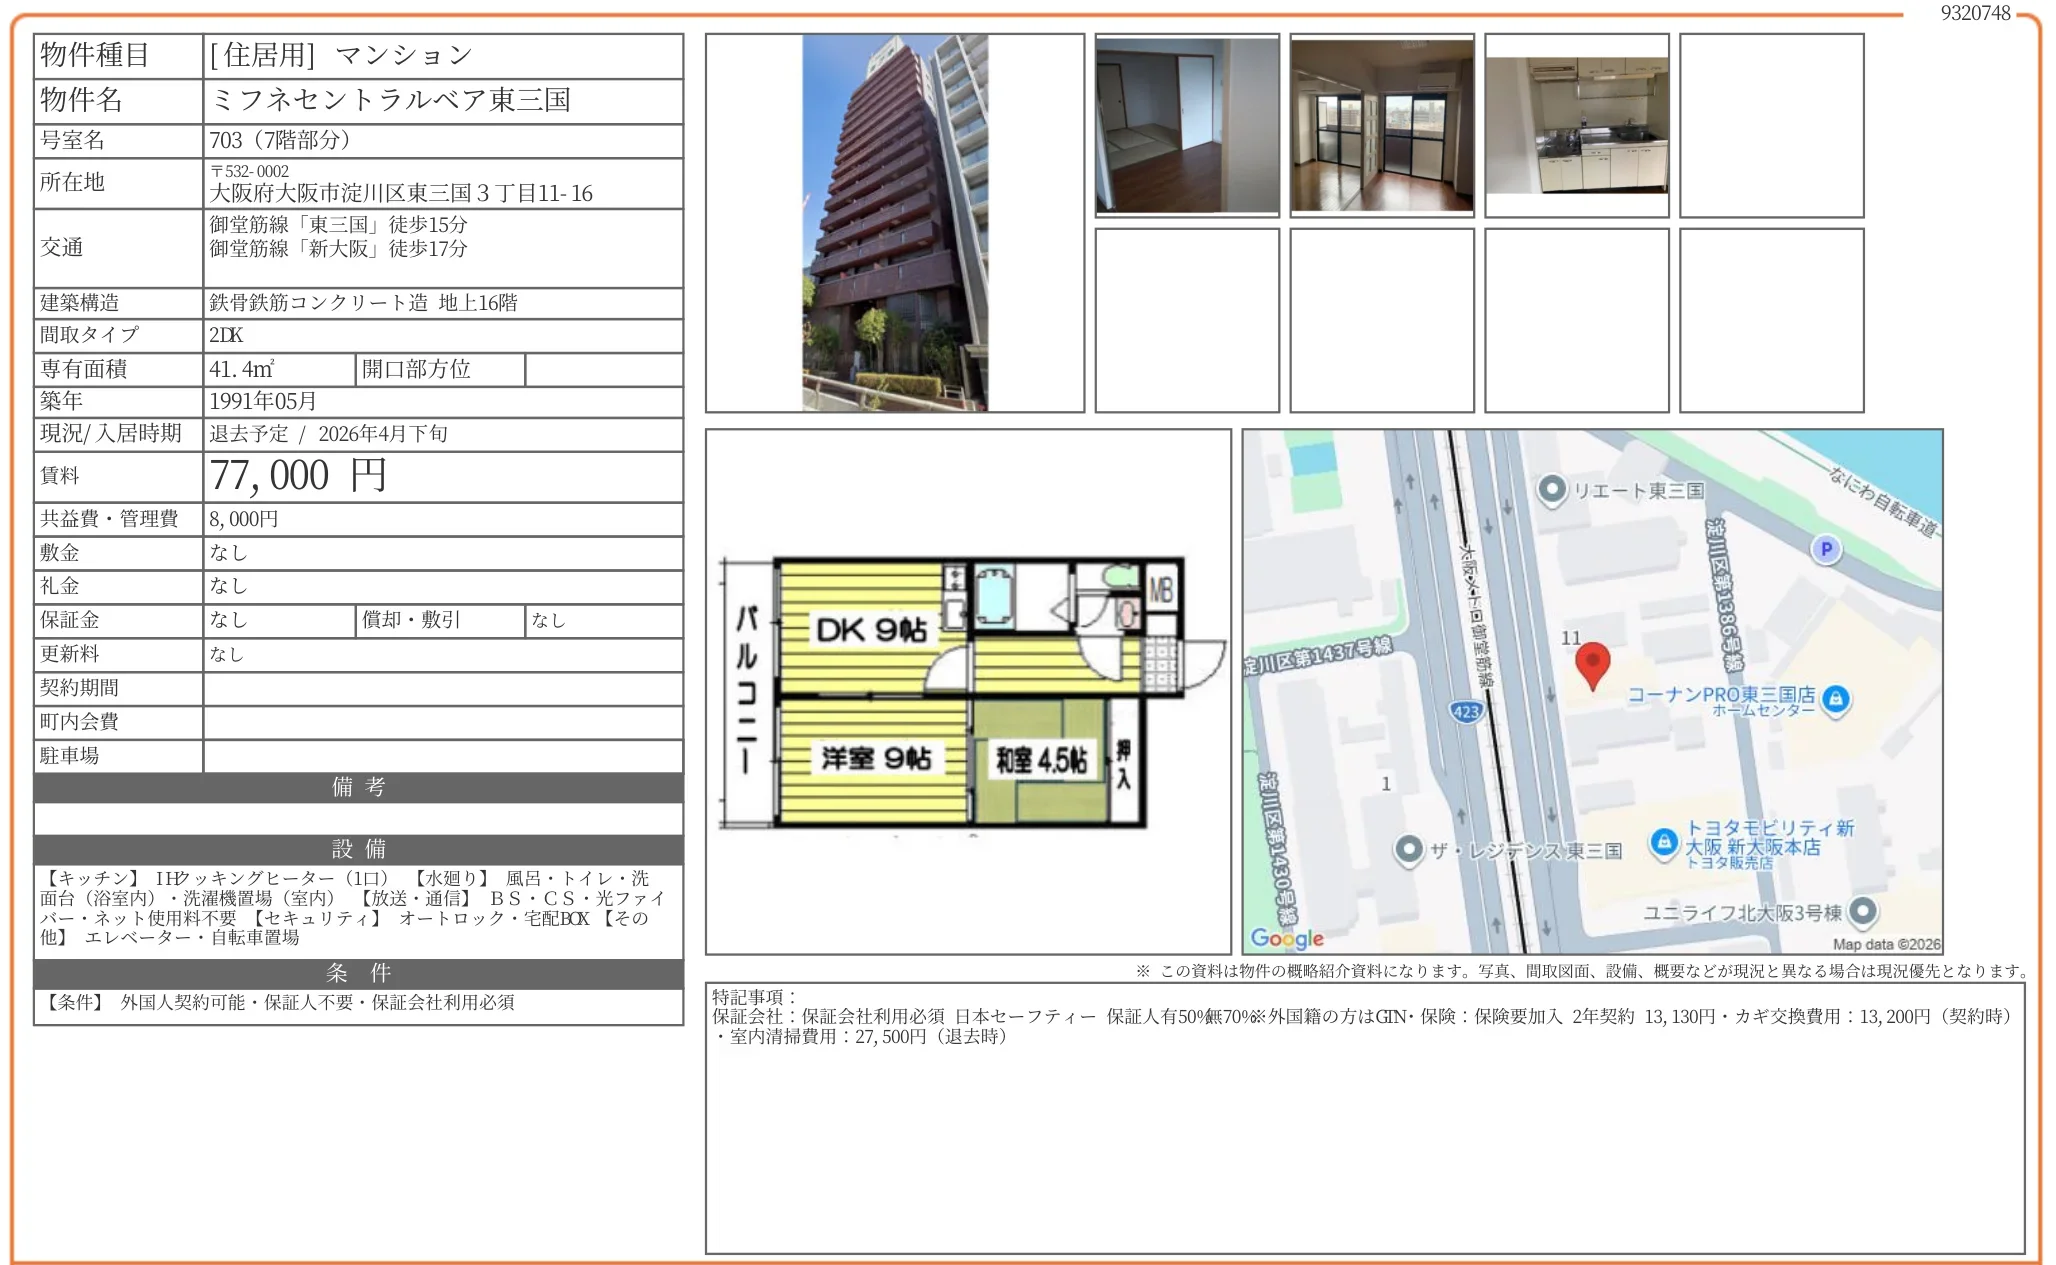Click the ザ・レジデンス東三国 map marker icon
Viewport: 2056px width, 1265px height.
pyautogui.click(x=1408, y=850)
